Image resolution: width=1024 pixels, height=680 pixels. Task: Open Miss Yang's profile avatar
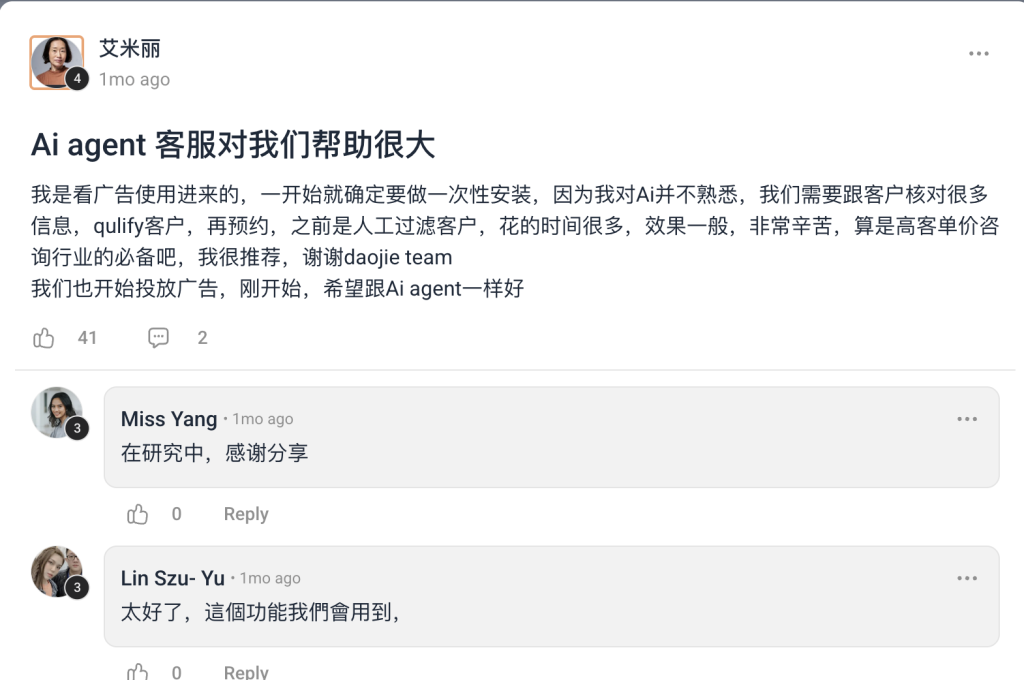click(x=57, y=412)
